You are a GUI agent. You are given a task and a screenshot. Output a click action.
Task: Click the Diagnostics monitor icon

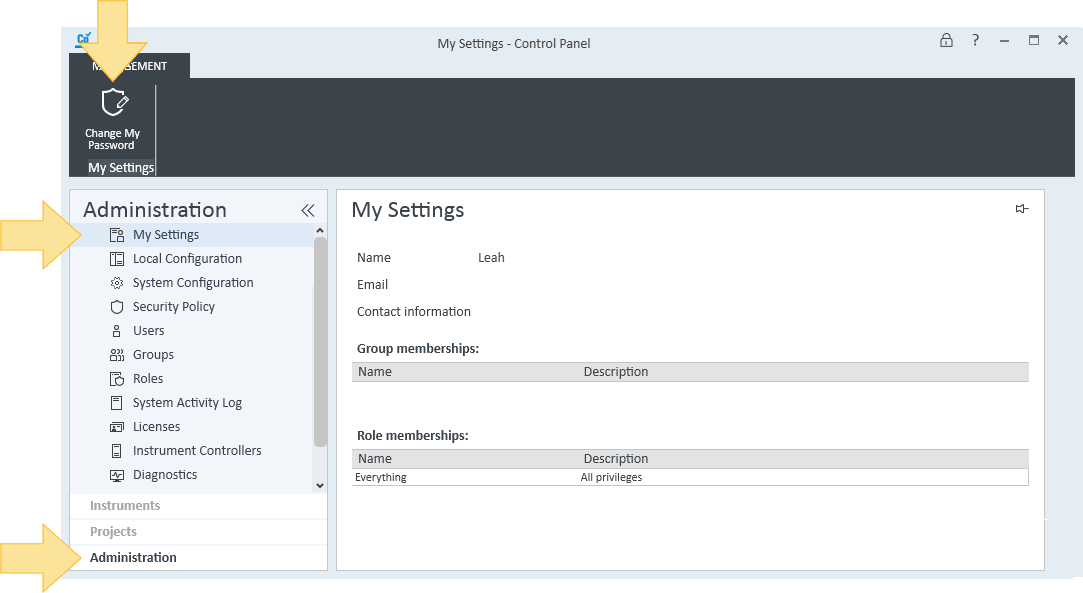point(117,475)
